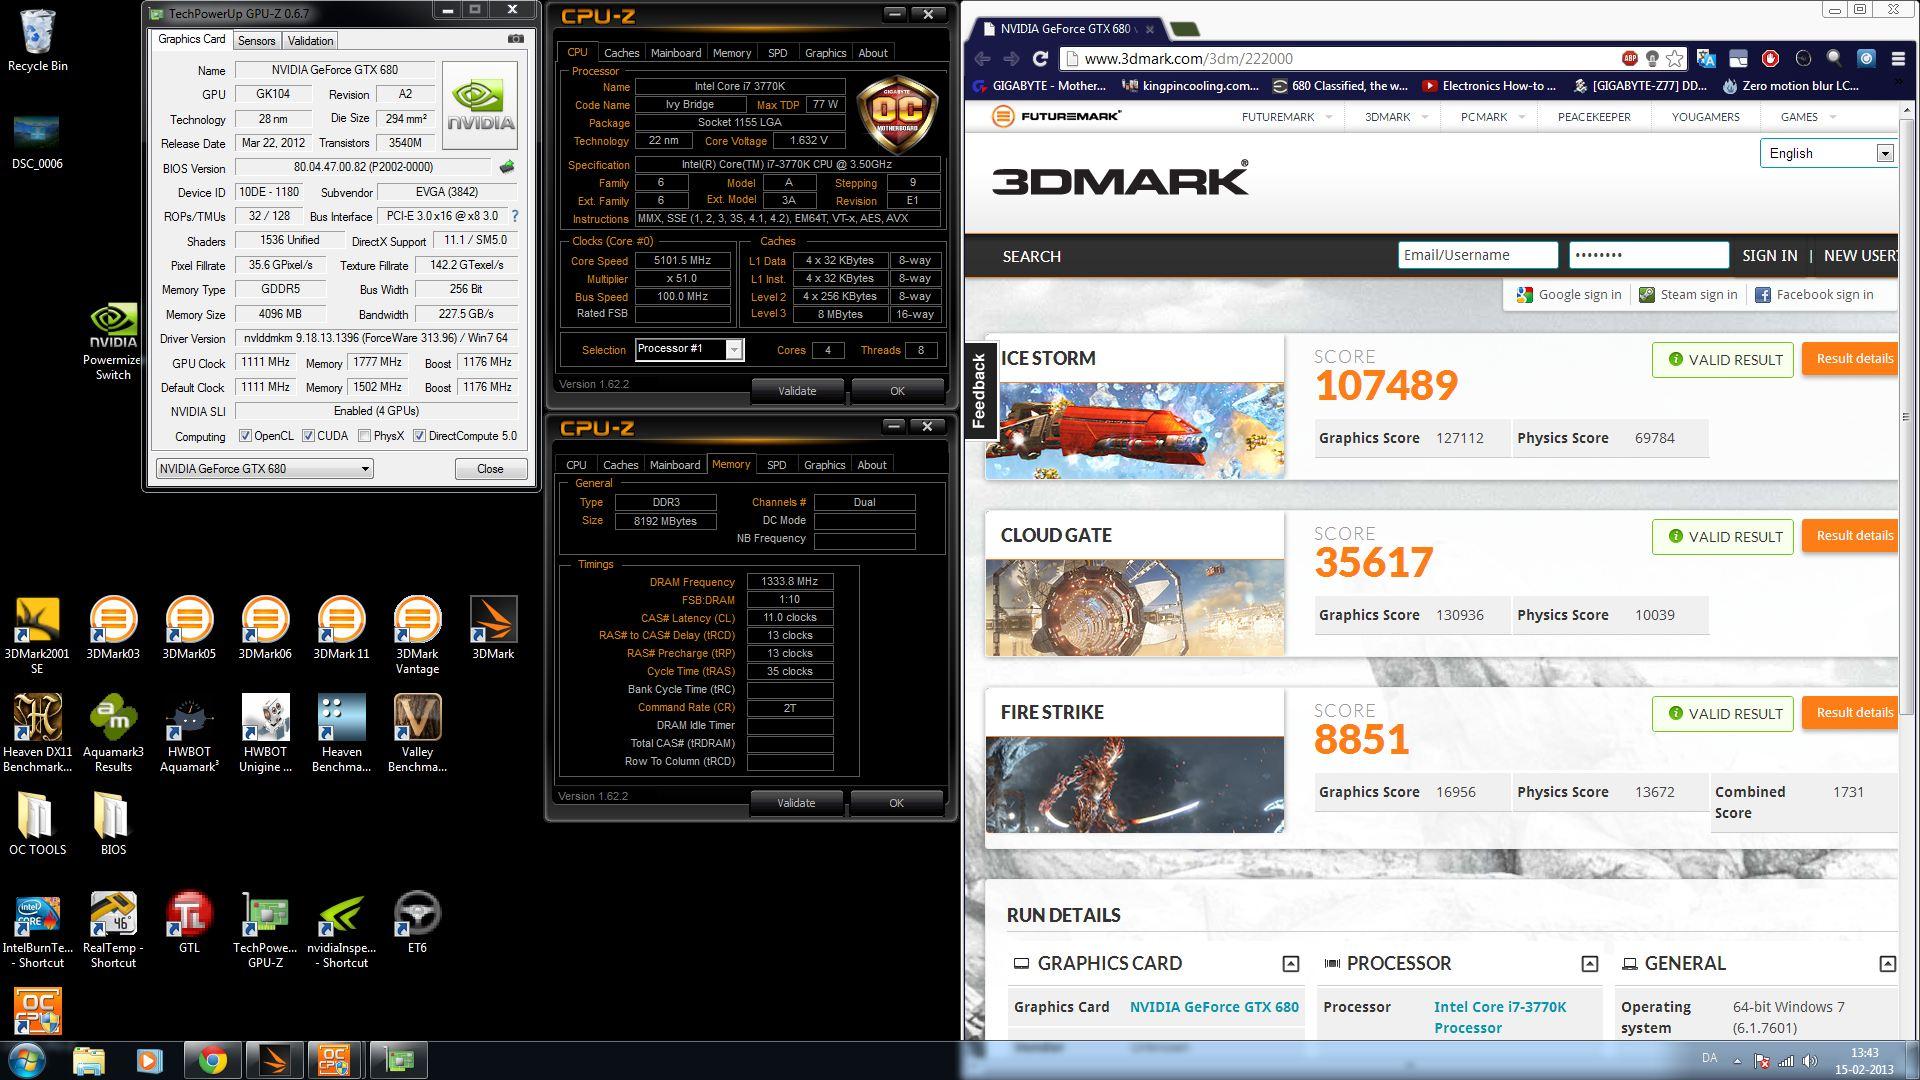
Task: Launch 3DMark 11 desktop shortcut
Action: point(341,629)
